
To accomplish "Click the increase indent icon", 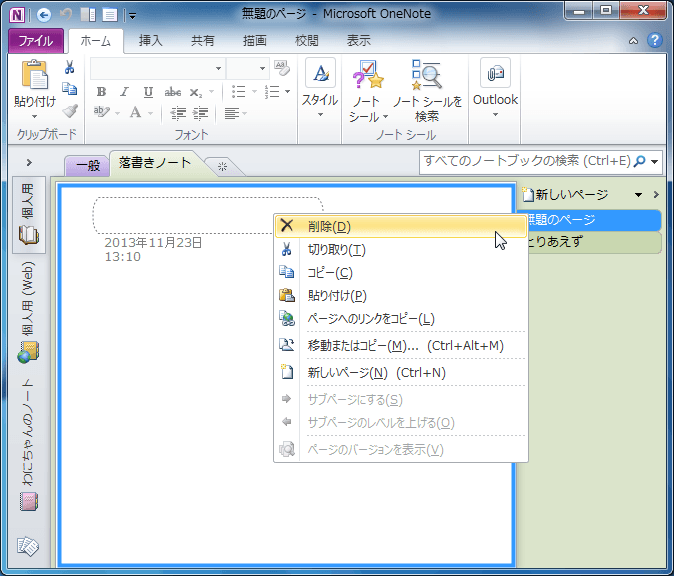I will tap(200, 113).
